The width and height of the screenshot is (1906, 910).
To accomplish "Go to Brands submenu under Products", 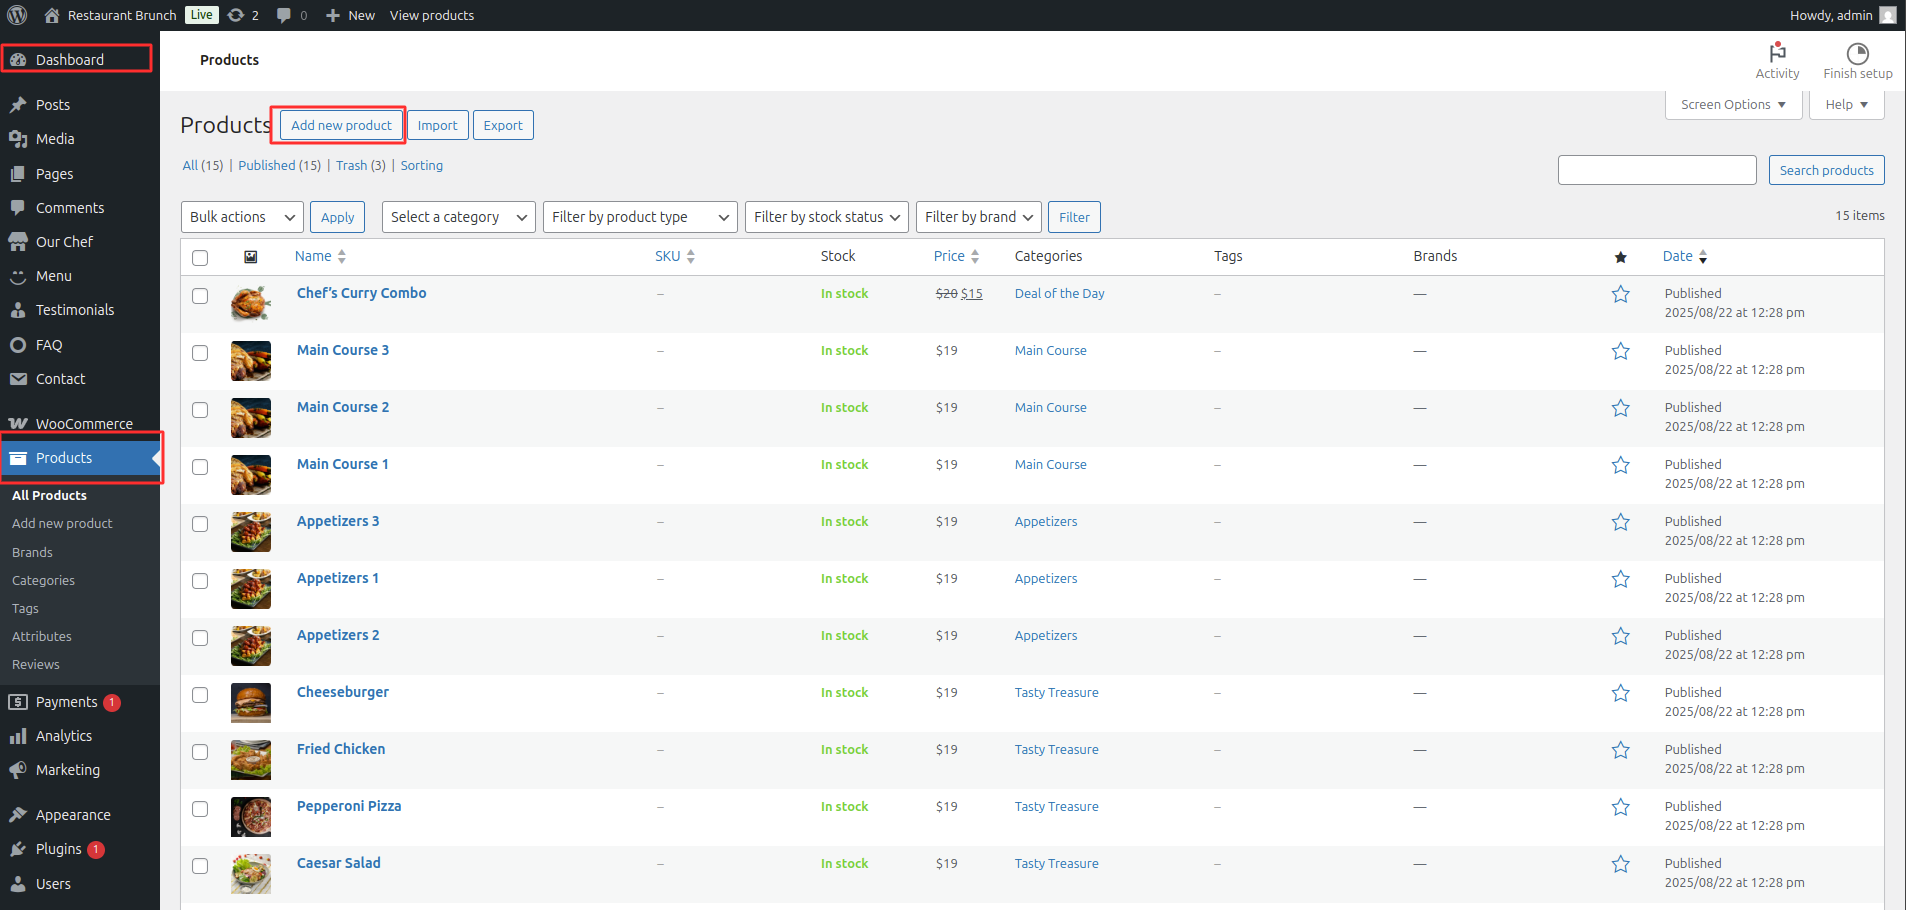I will 32,552.
